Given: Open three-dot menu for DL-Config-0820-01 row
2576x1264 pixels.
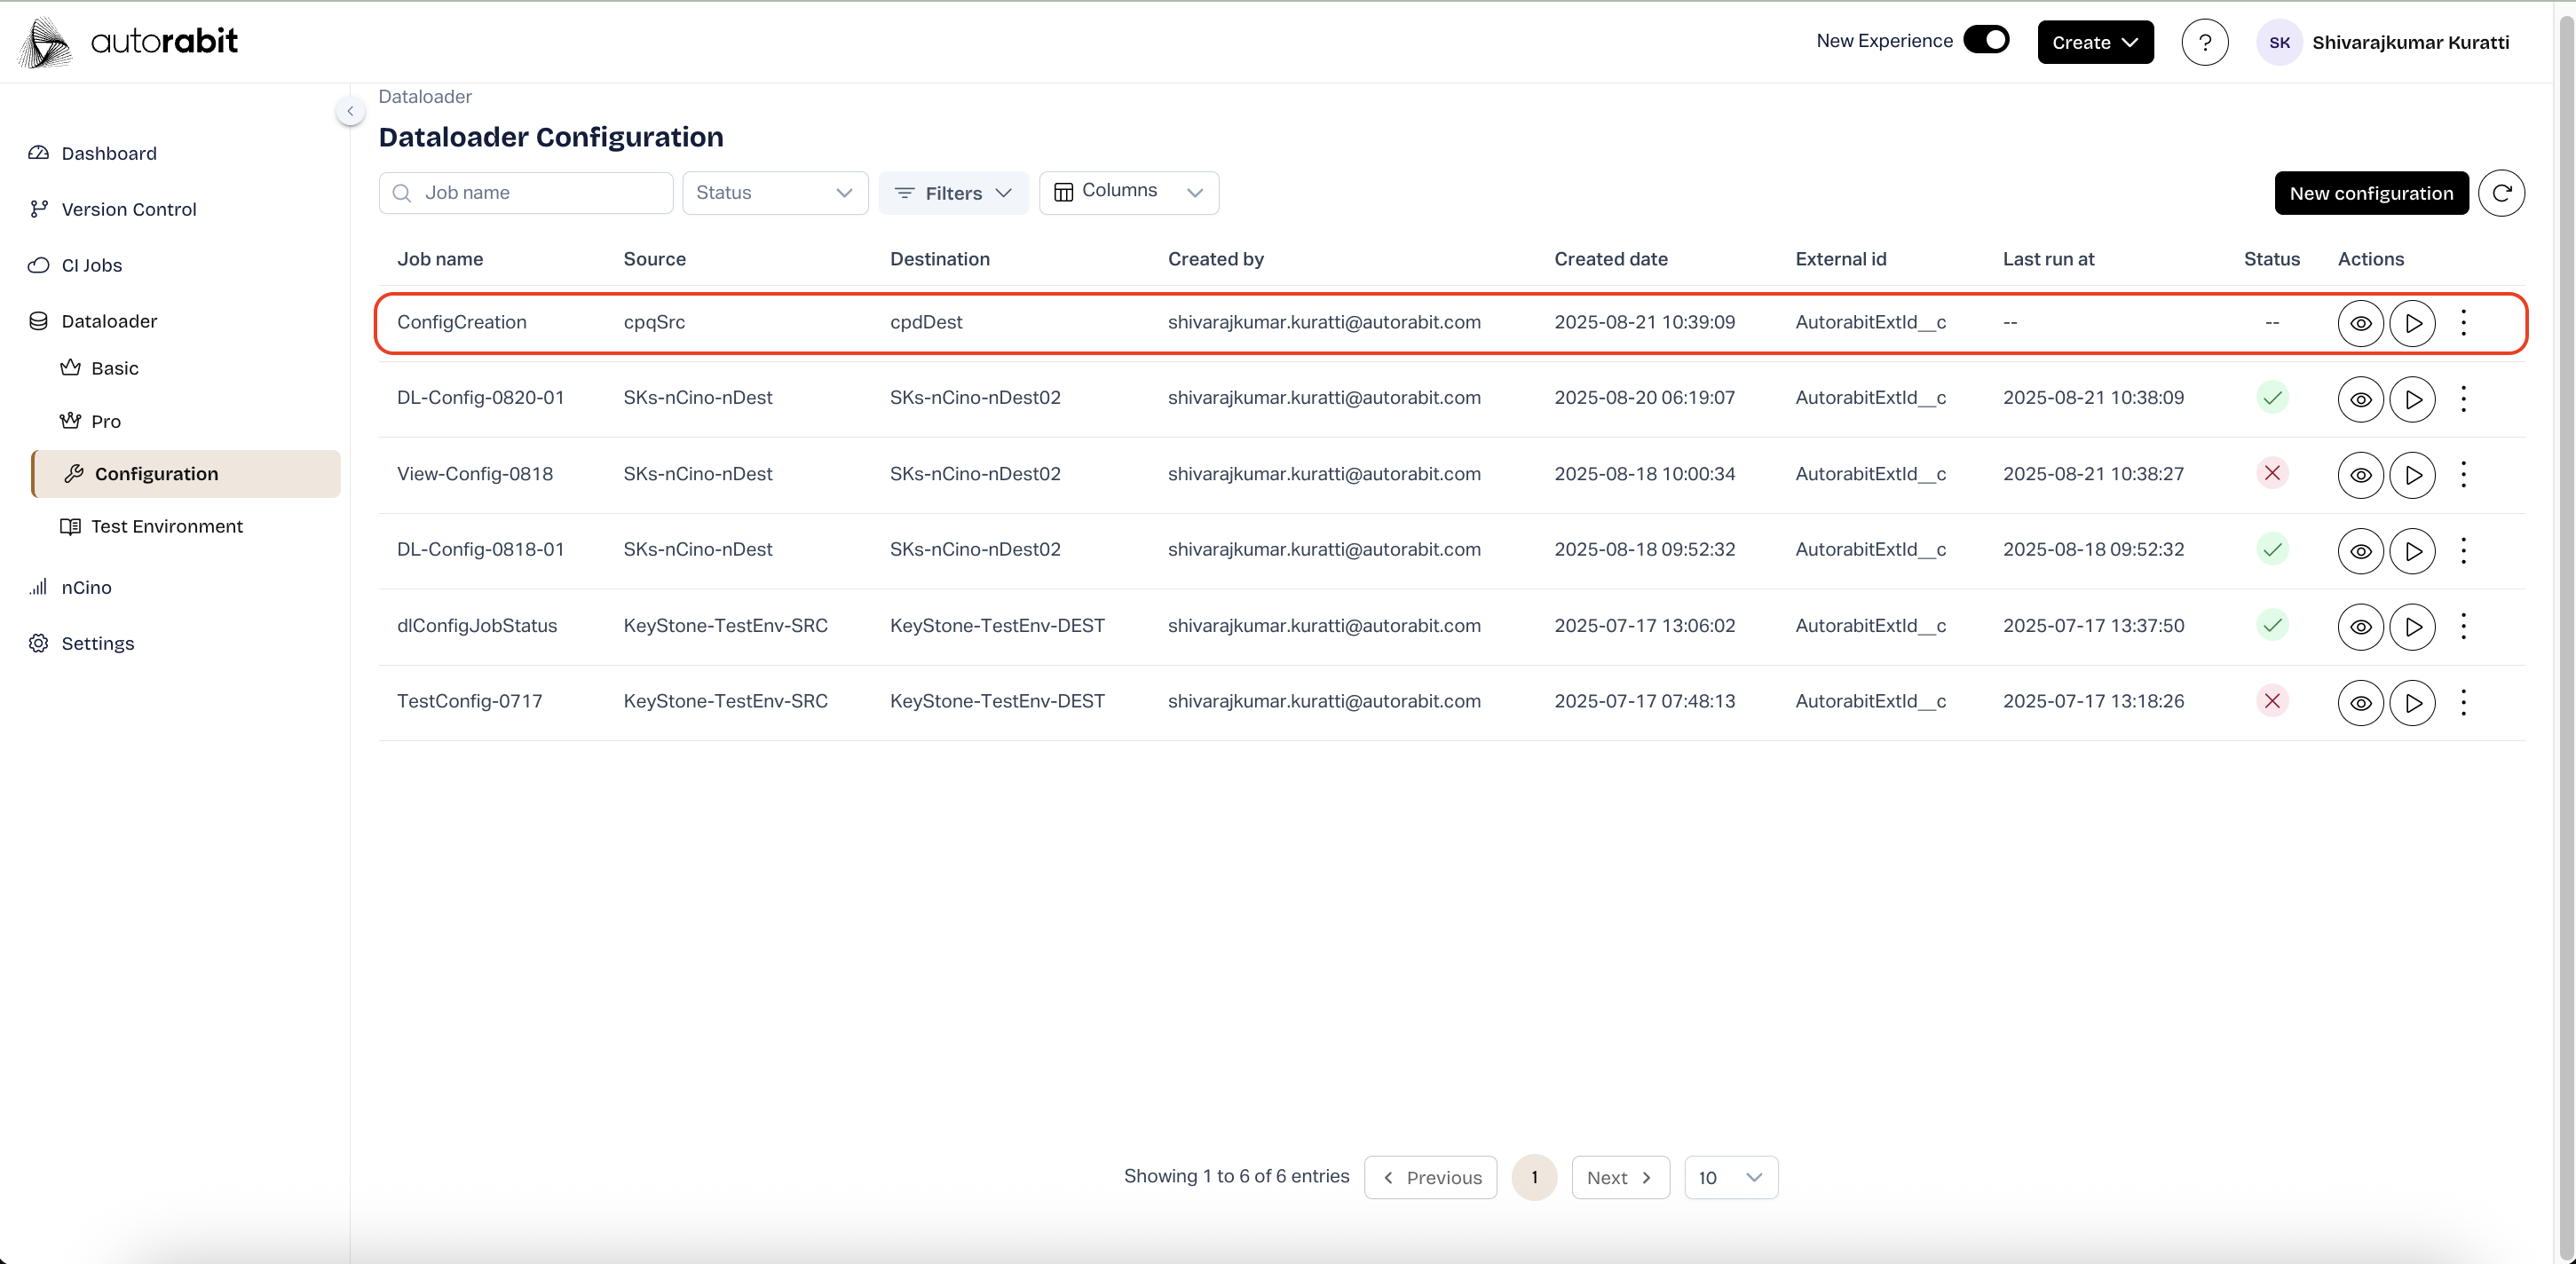Looking at the screenshot, I should tap(2463, 398).
